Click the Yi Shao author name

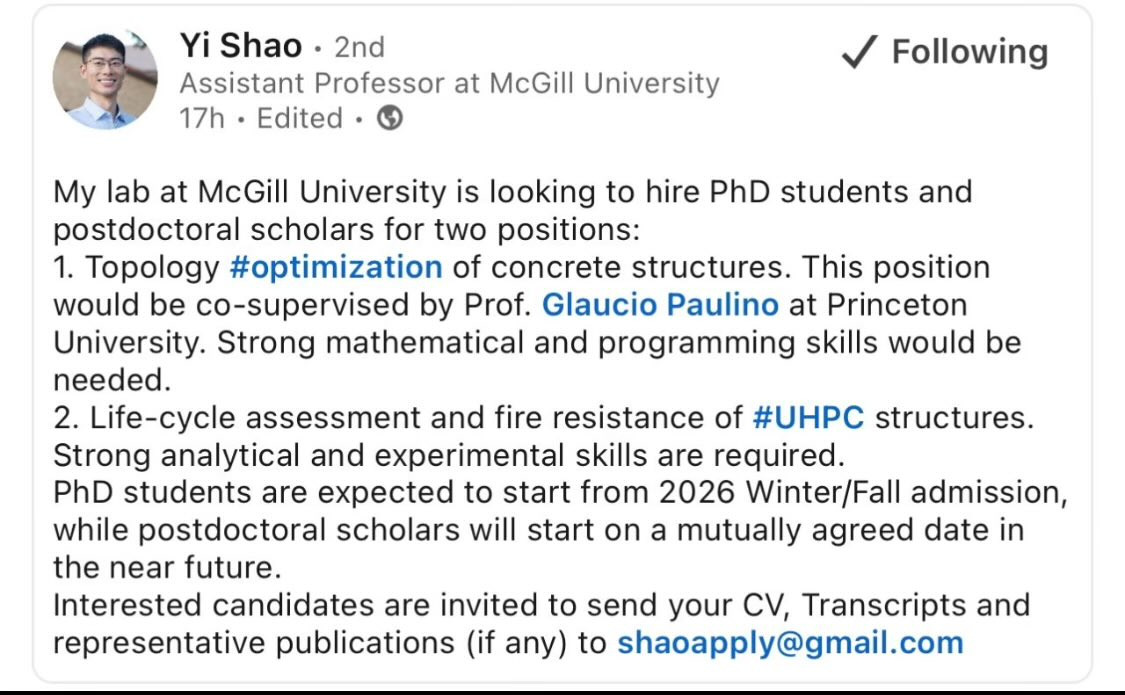[240, 46]
